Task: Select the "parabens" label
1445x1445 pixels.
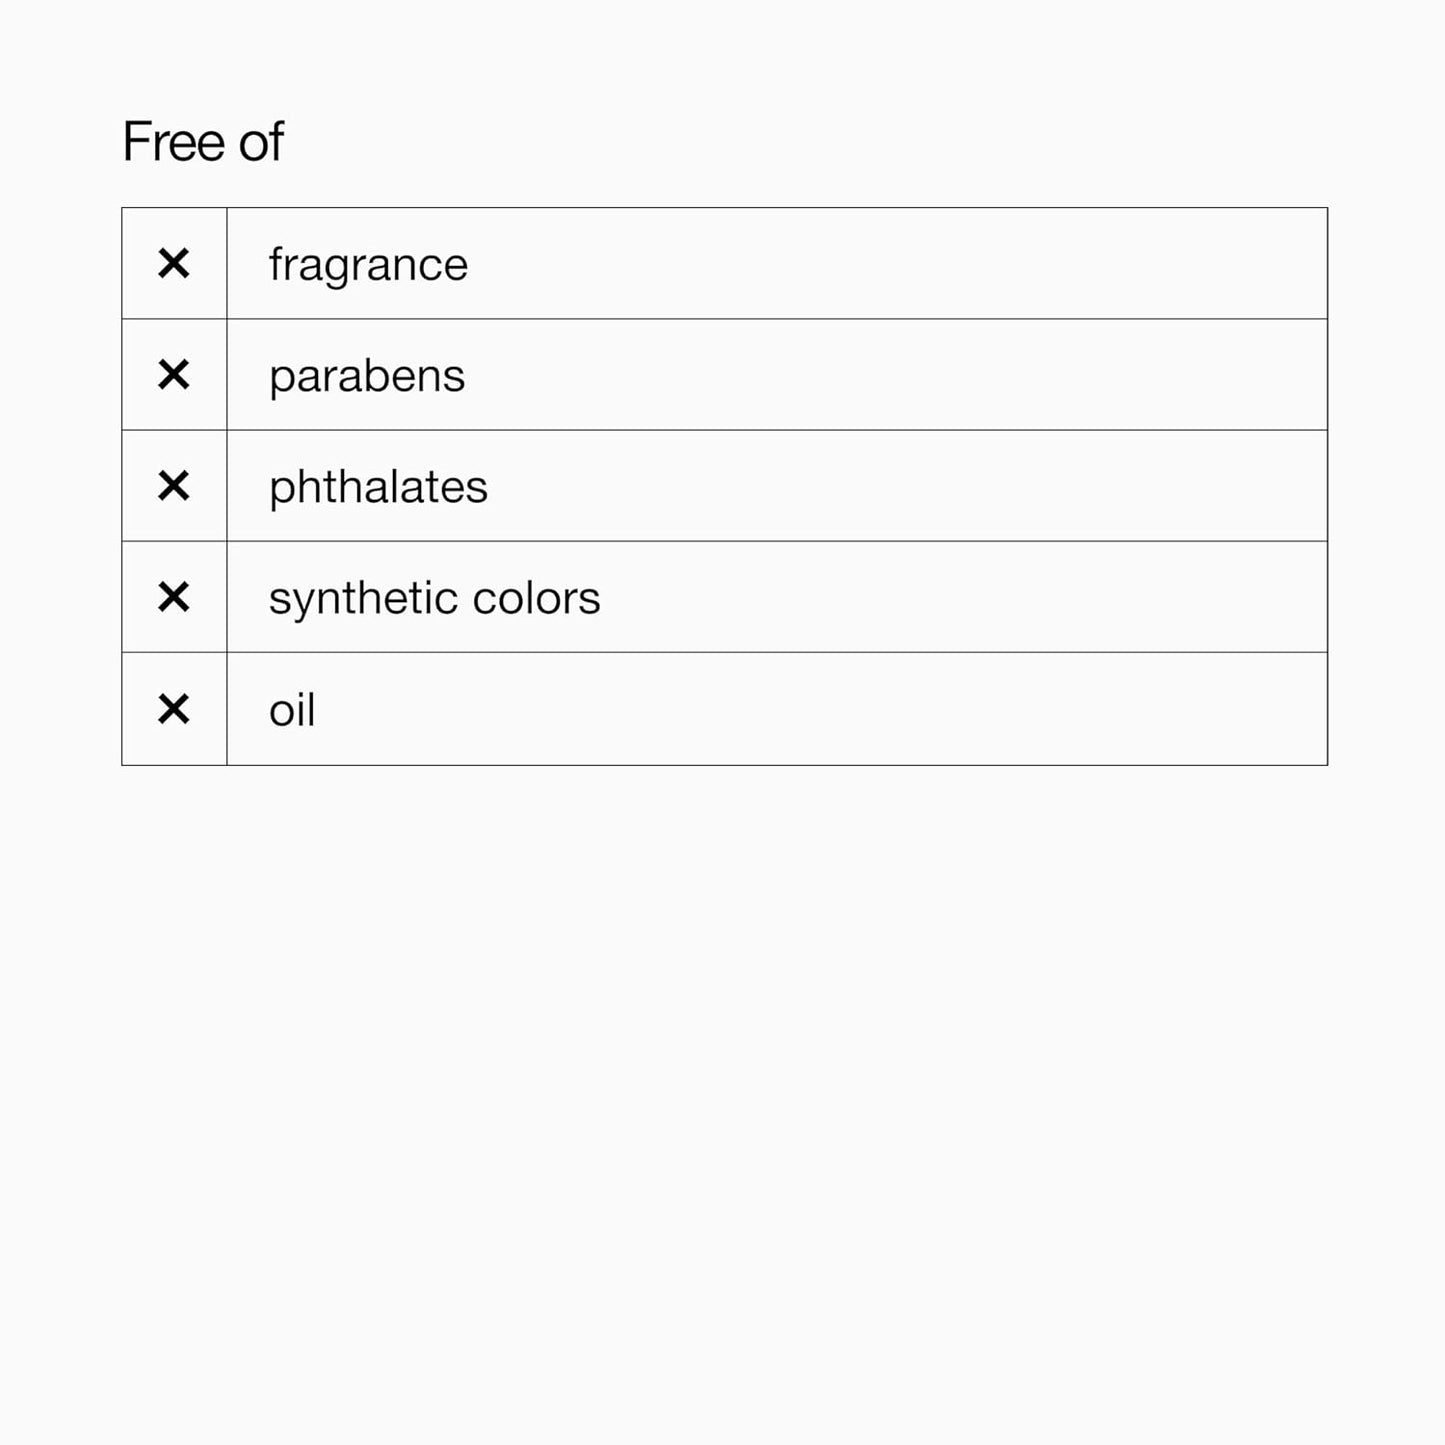Action: click(367, 377)
